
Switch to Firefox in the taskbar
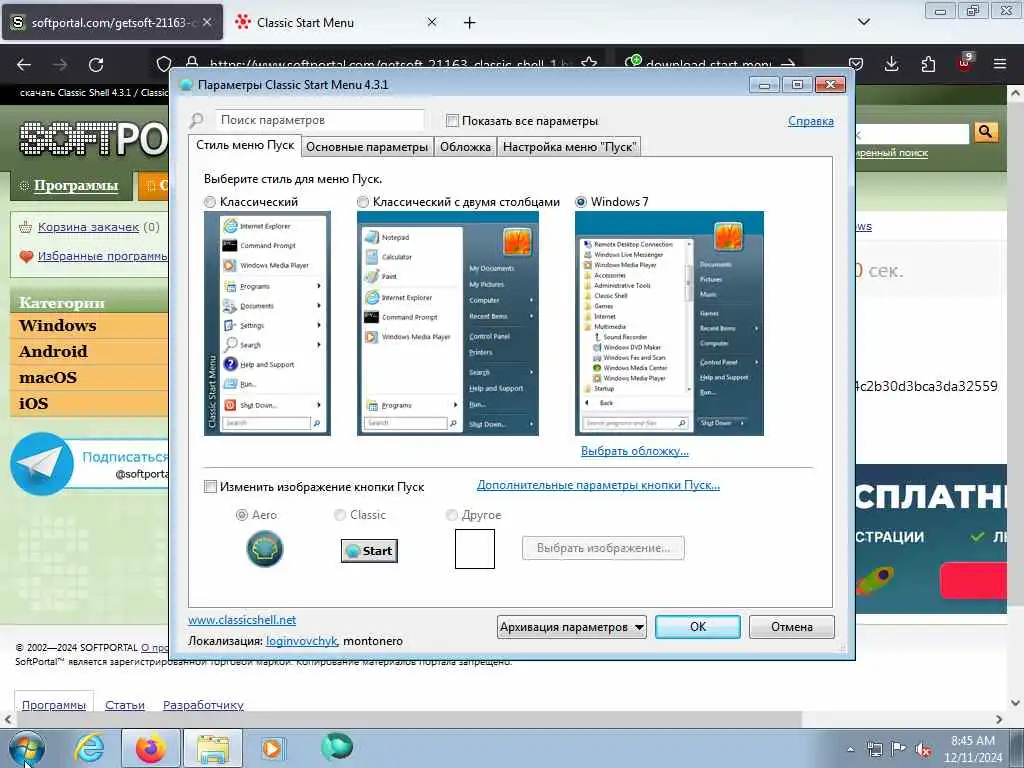pos(150,748)
